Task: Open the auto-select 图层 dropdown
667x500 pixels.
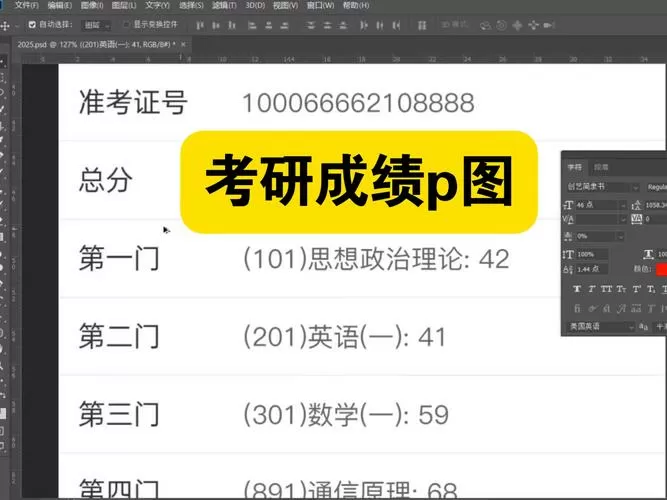Action: click(96, 26)
